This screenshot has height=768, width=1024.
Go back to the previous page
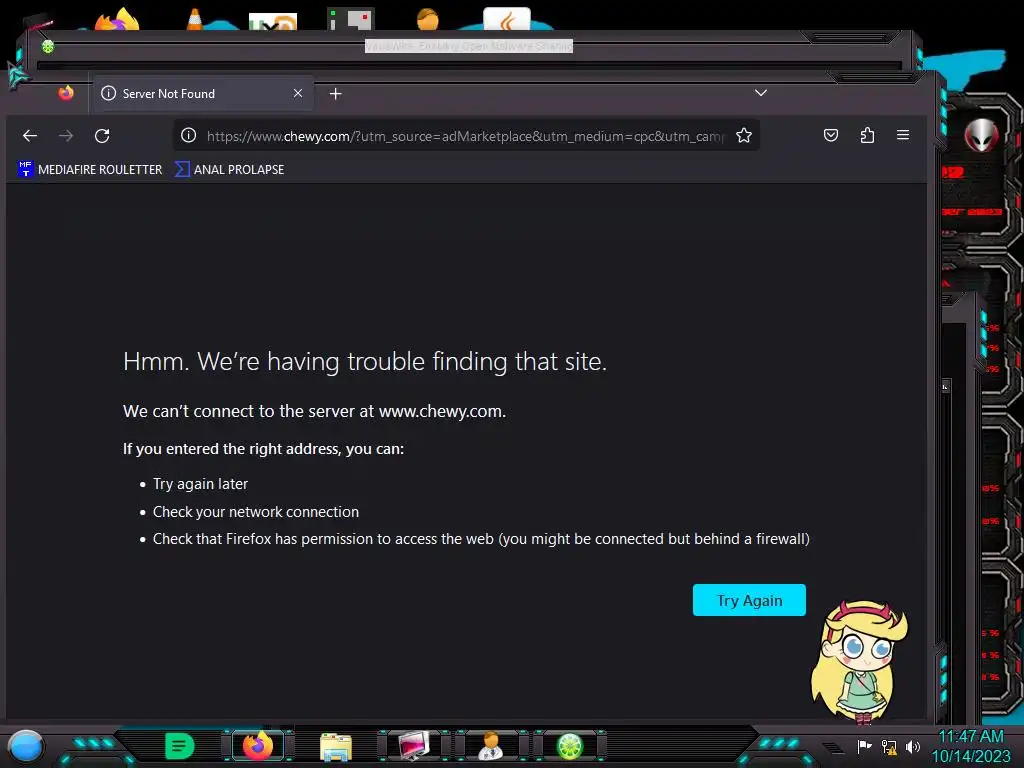[x=30, y=136]
